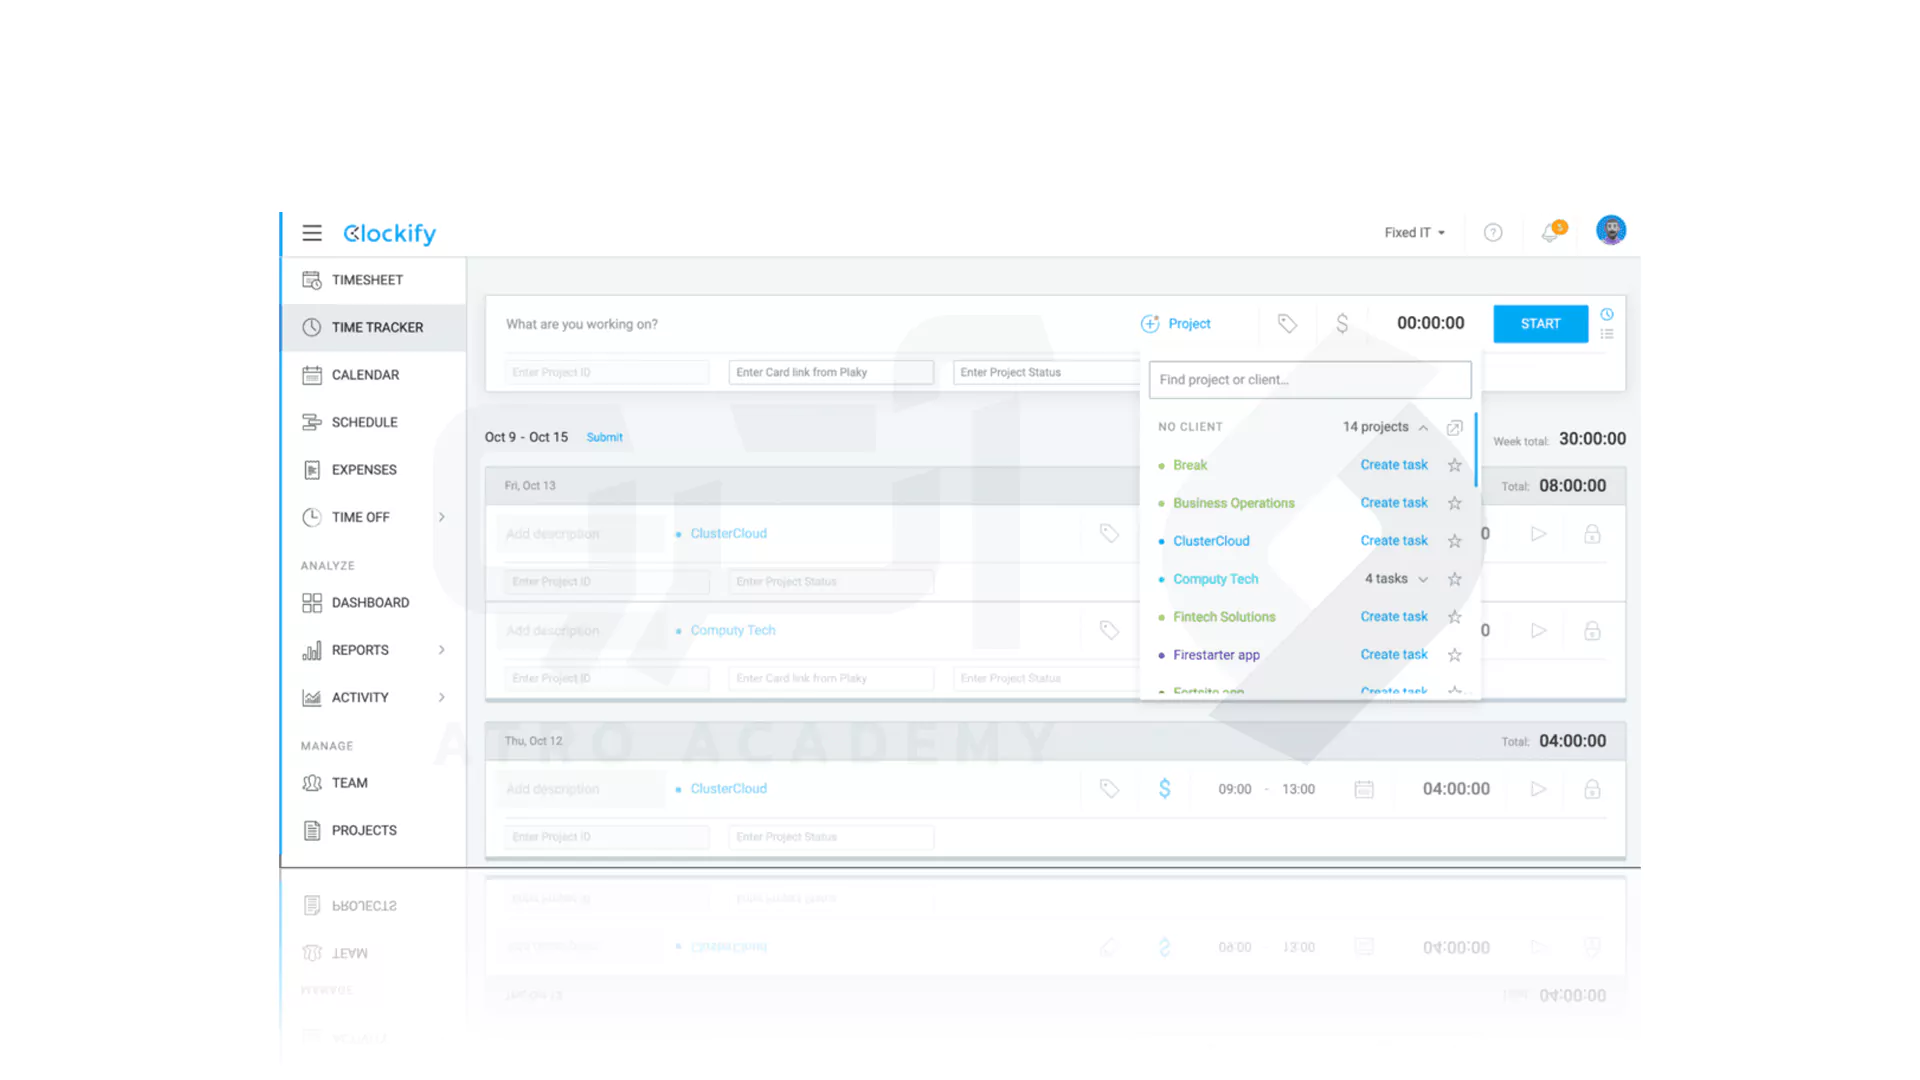Screen dimensions: 1920x1080
Task: Open the calendar icon on Thu Oct 12 entry
Action: tap(1364, 789)
